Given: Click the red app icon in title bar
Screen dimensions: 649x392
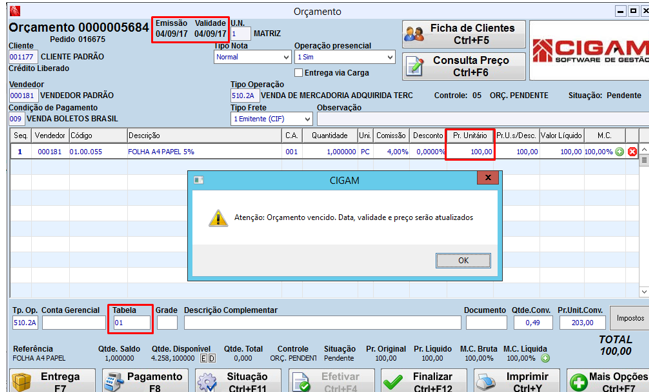Looking at the screenshot, I should pyautogui.click(x=15, y=11).
